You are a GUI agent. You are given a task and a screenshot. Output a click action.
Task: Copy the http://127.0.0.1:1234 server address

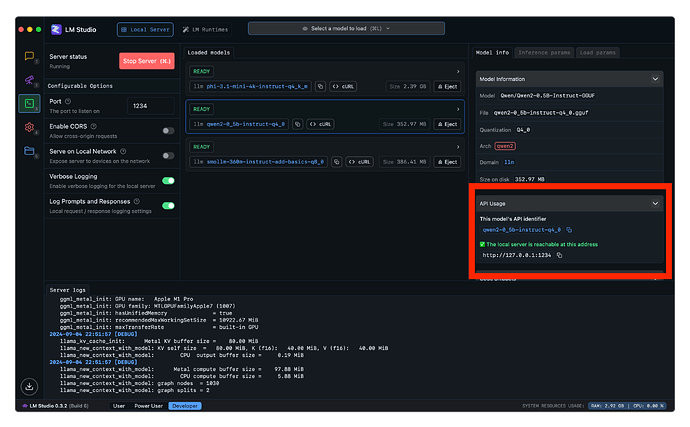pos(559,255)
